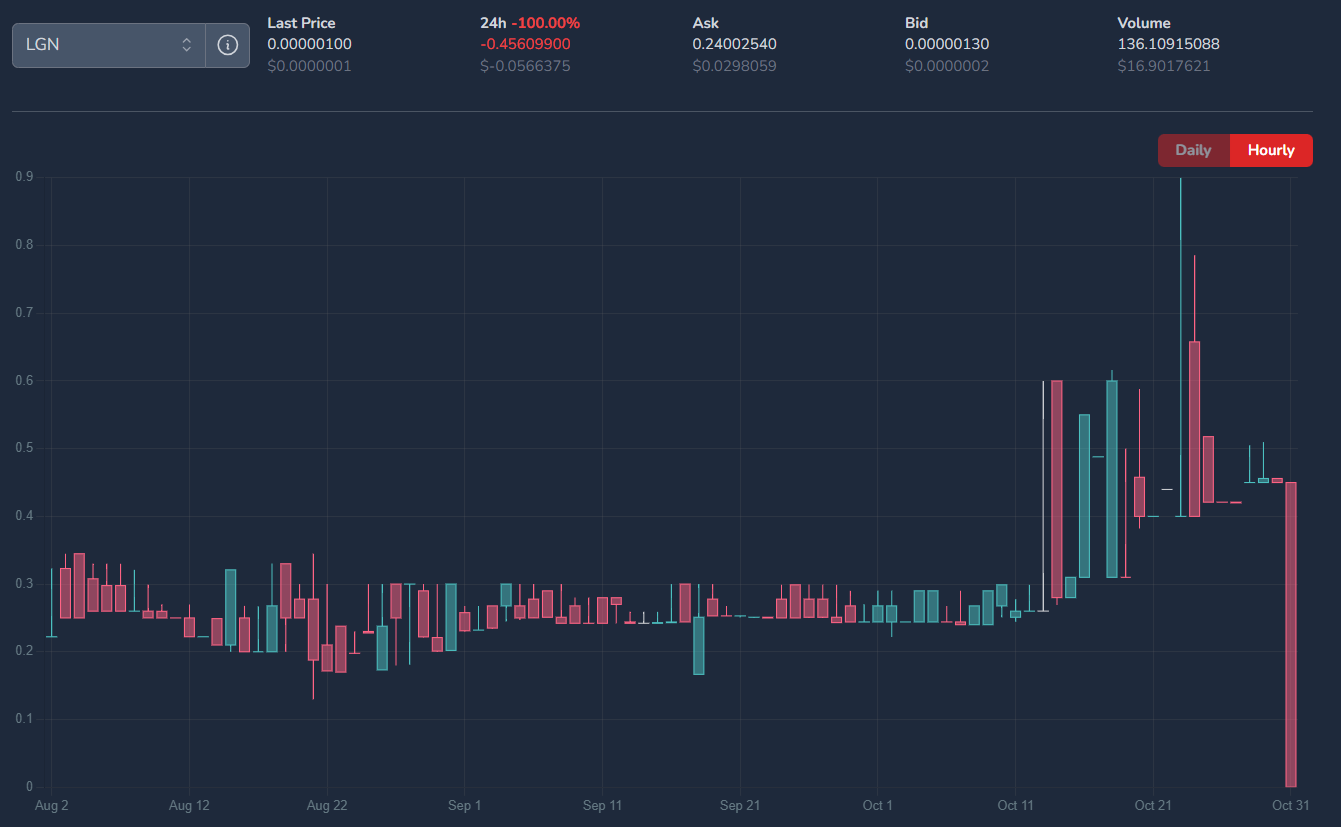
Task: Open the info icon next to LGN
Action: (228, 45)
